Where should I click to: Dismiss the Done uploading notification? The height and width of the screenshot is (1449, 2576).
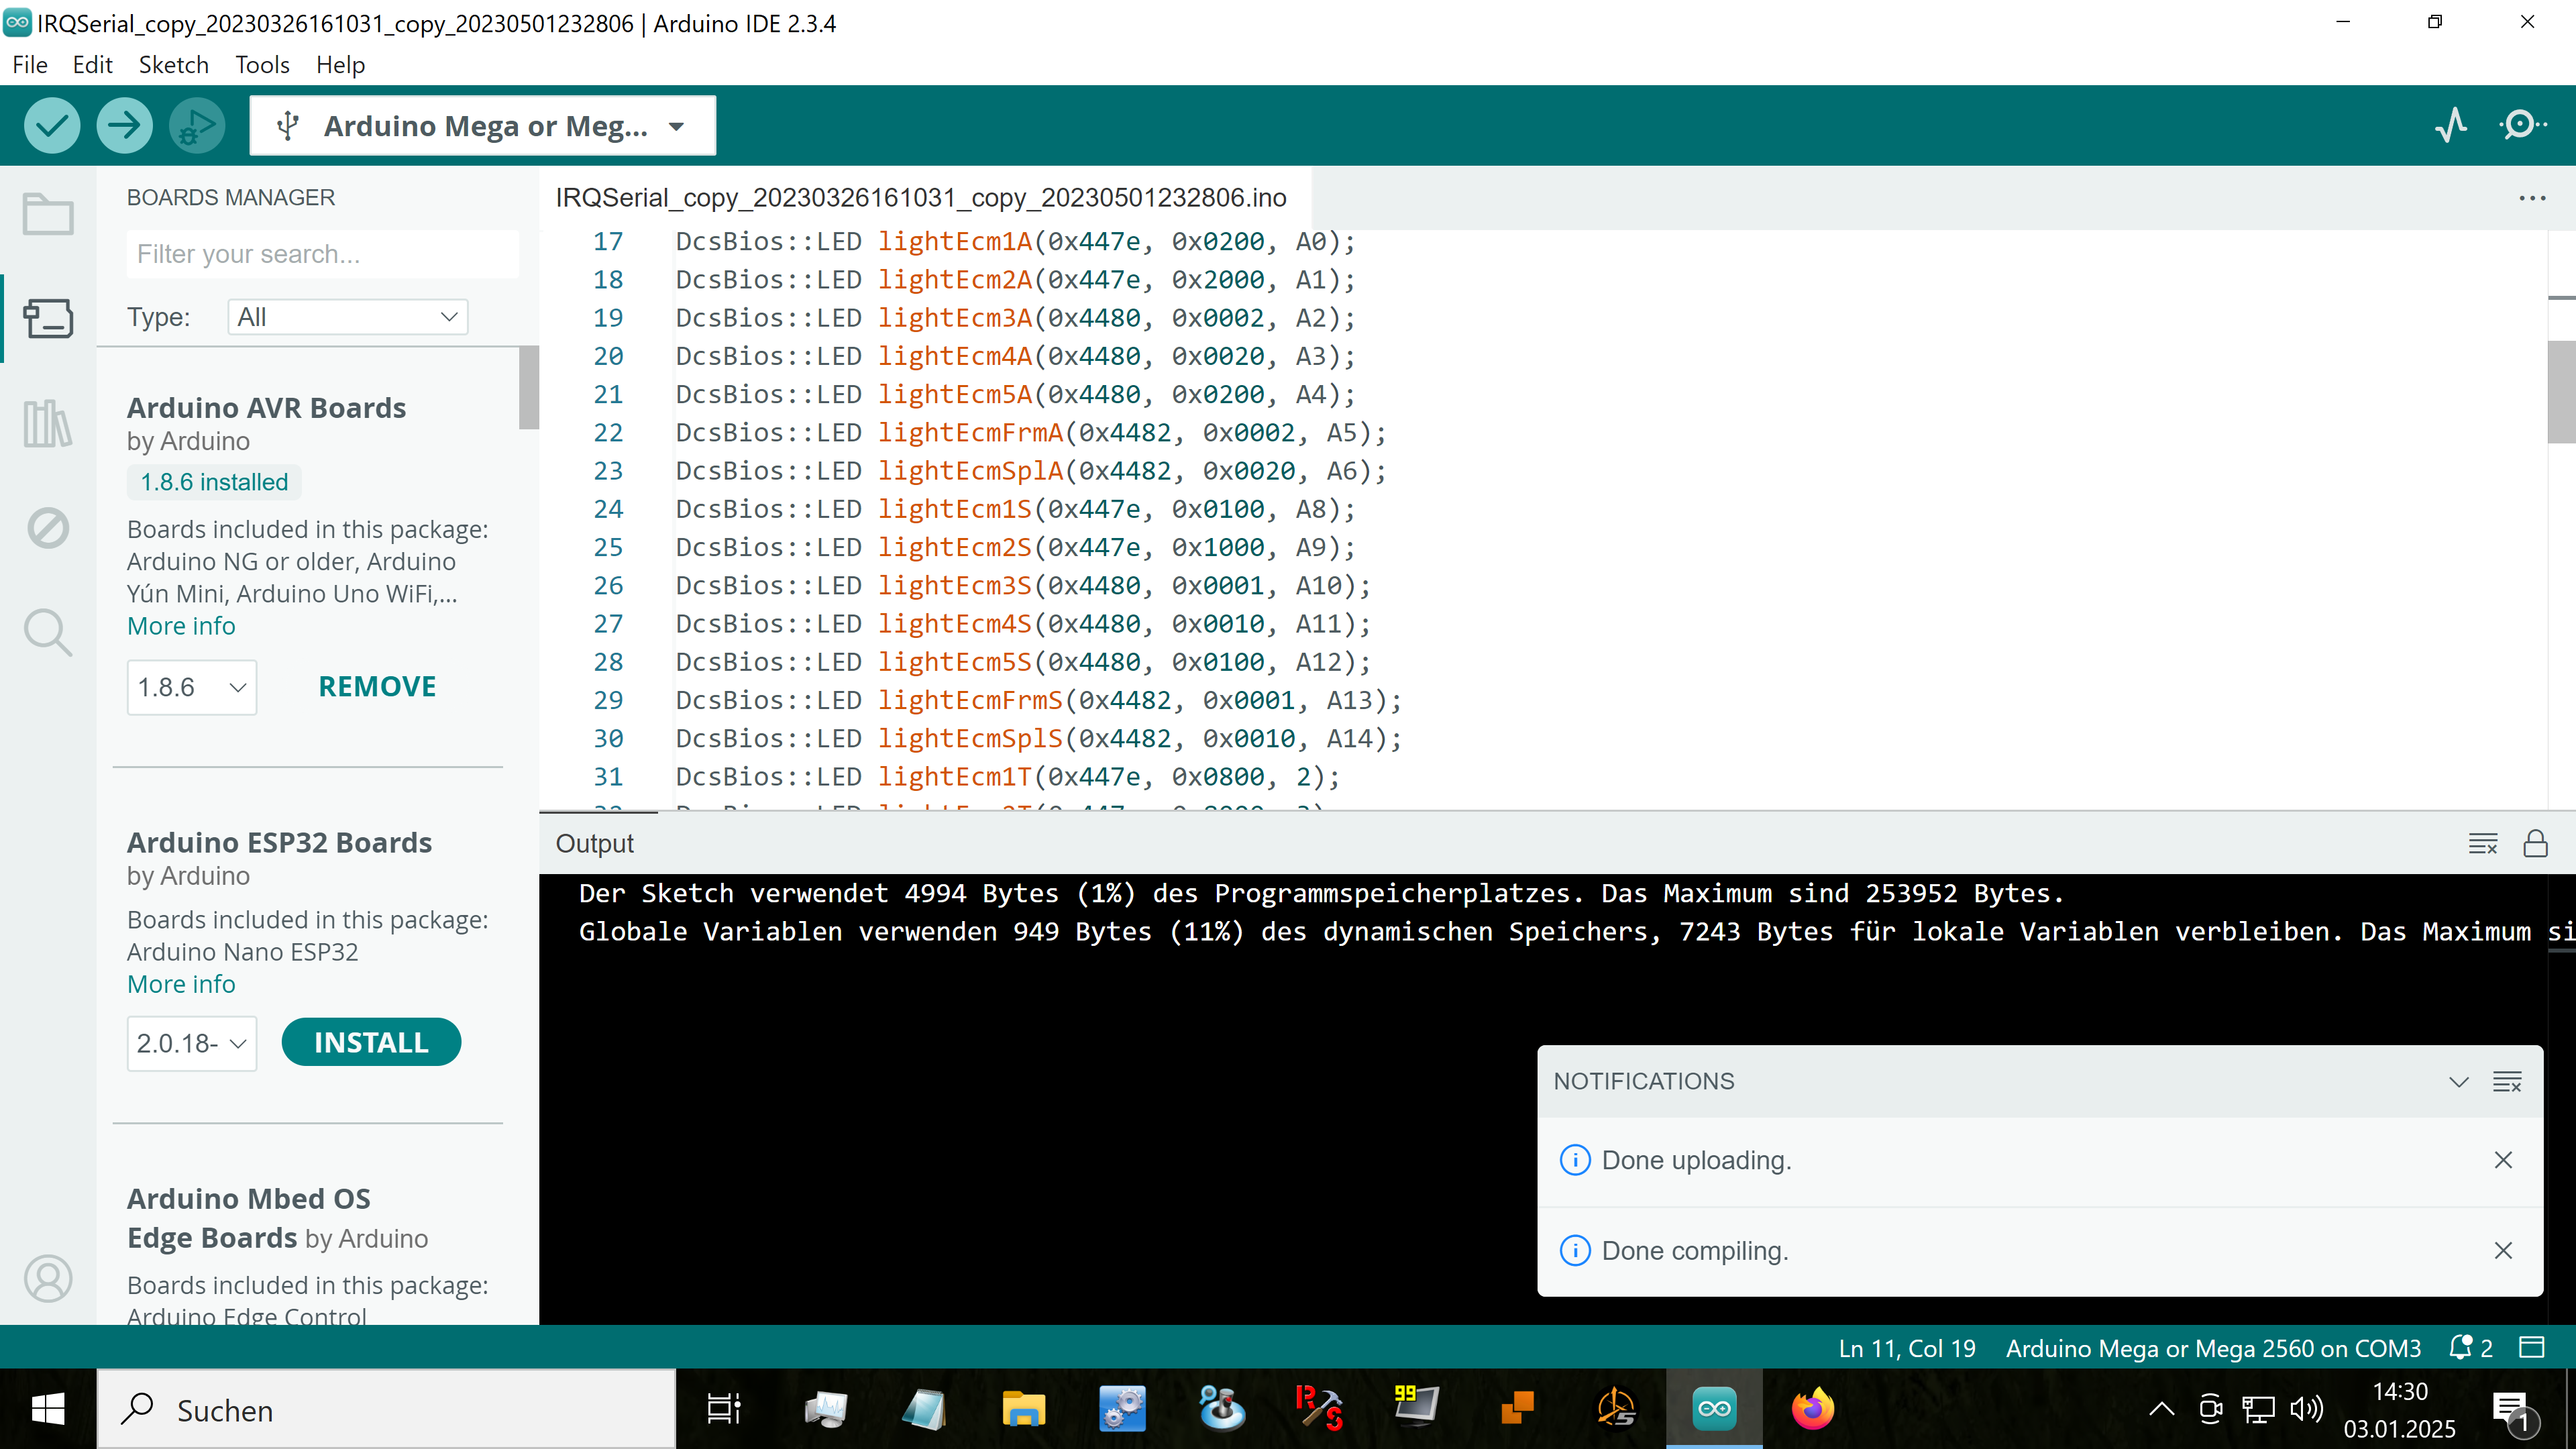(2503, 1160)
